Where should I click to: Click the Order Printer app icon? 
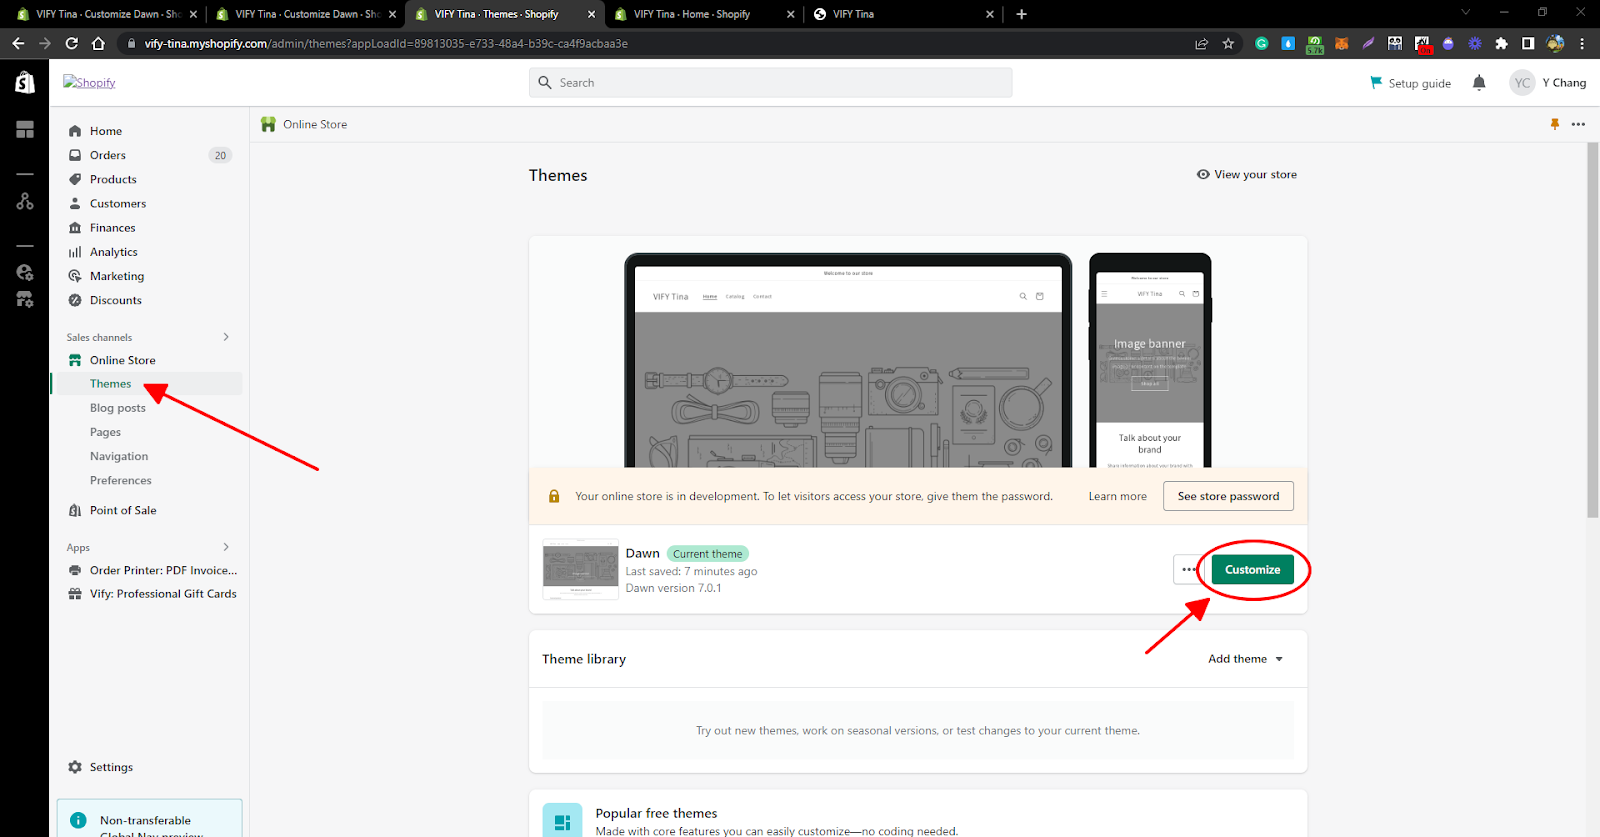(75, 570)
